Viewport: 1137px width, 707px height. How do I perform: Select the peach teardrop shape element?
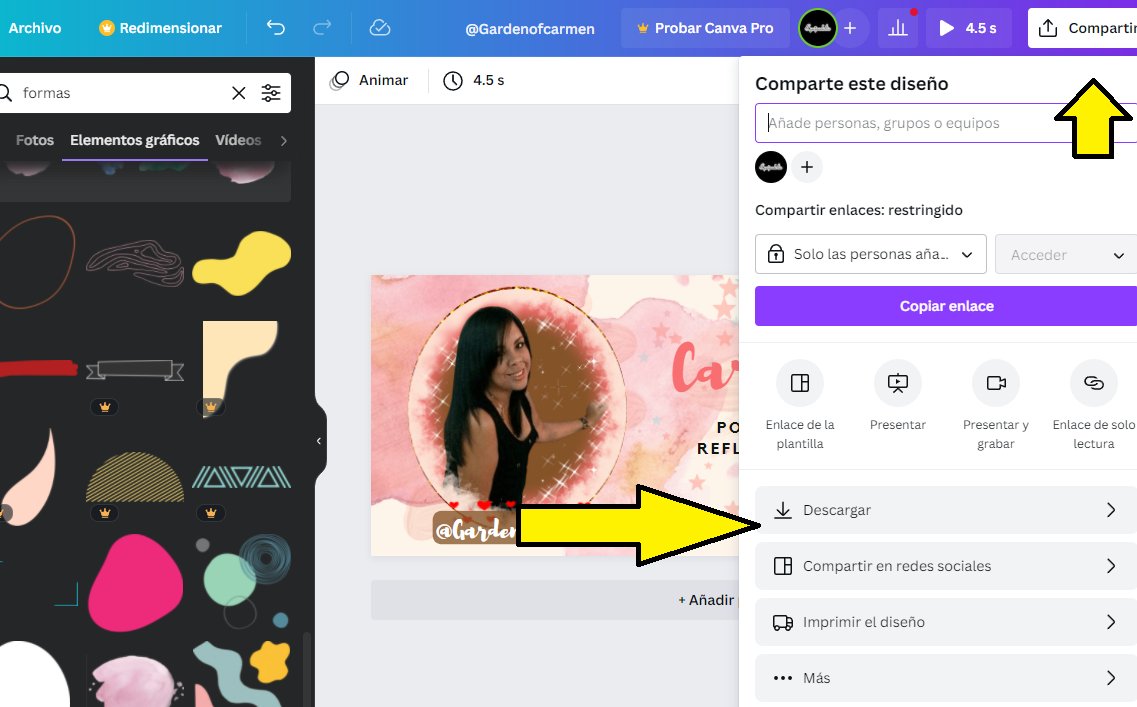pyautogui.click(x=29, y=476)
